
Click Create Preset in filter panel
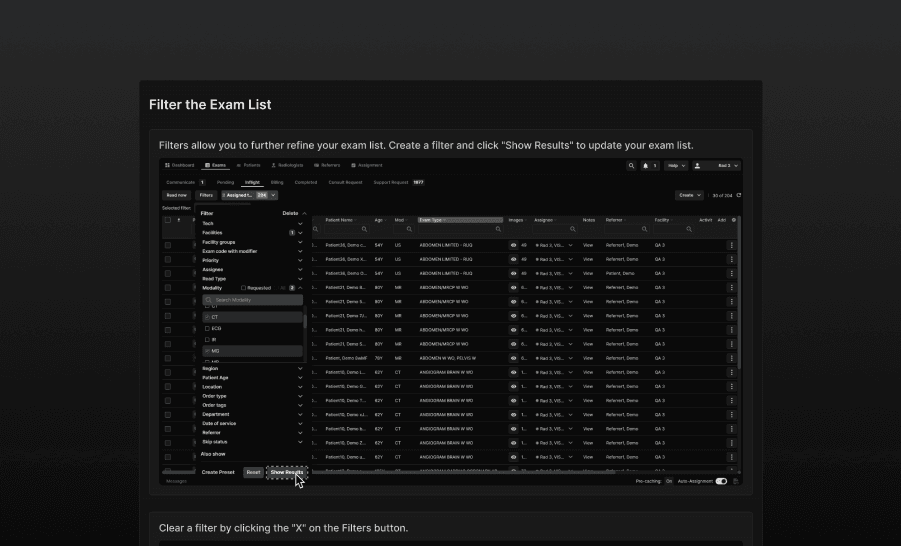click(x=218, y=472)
